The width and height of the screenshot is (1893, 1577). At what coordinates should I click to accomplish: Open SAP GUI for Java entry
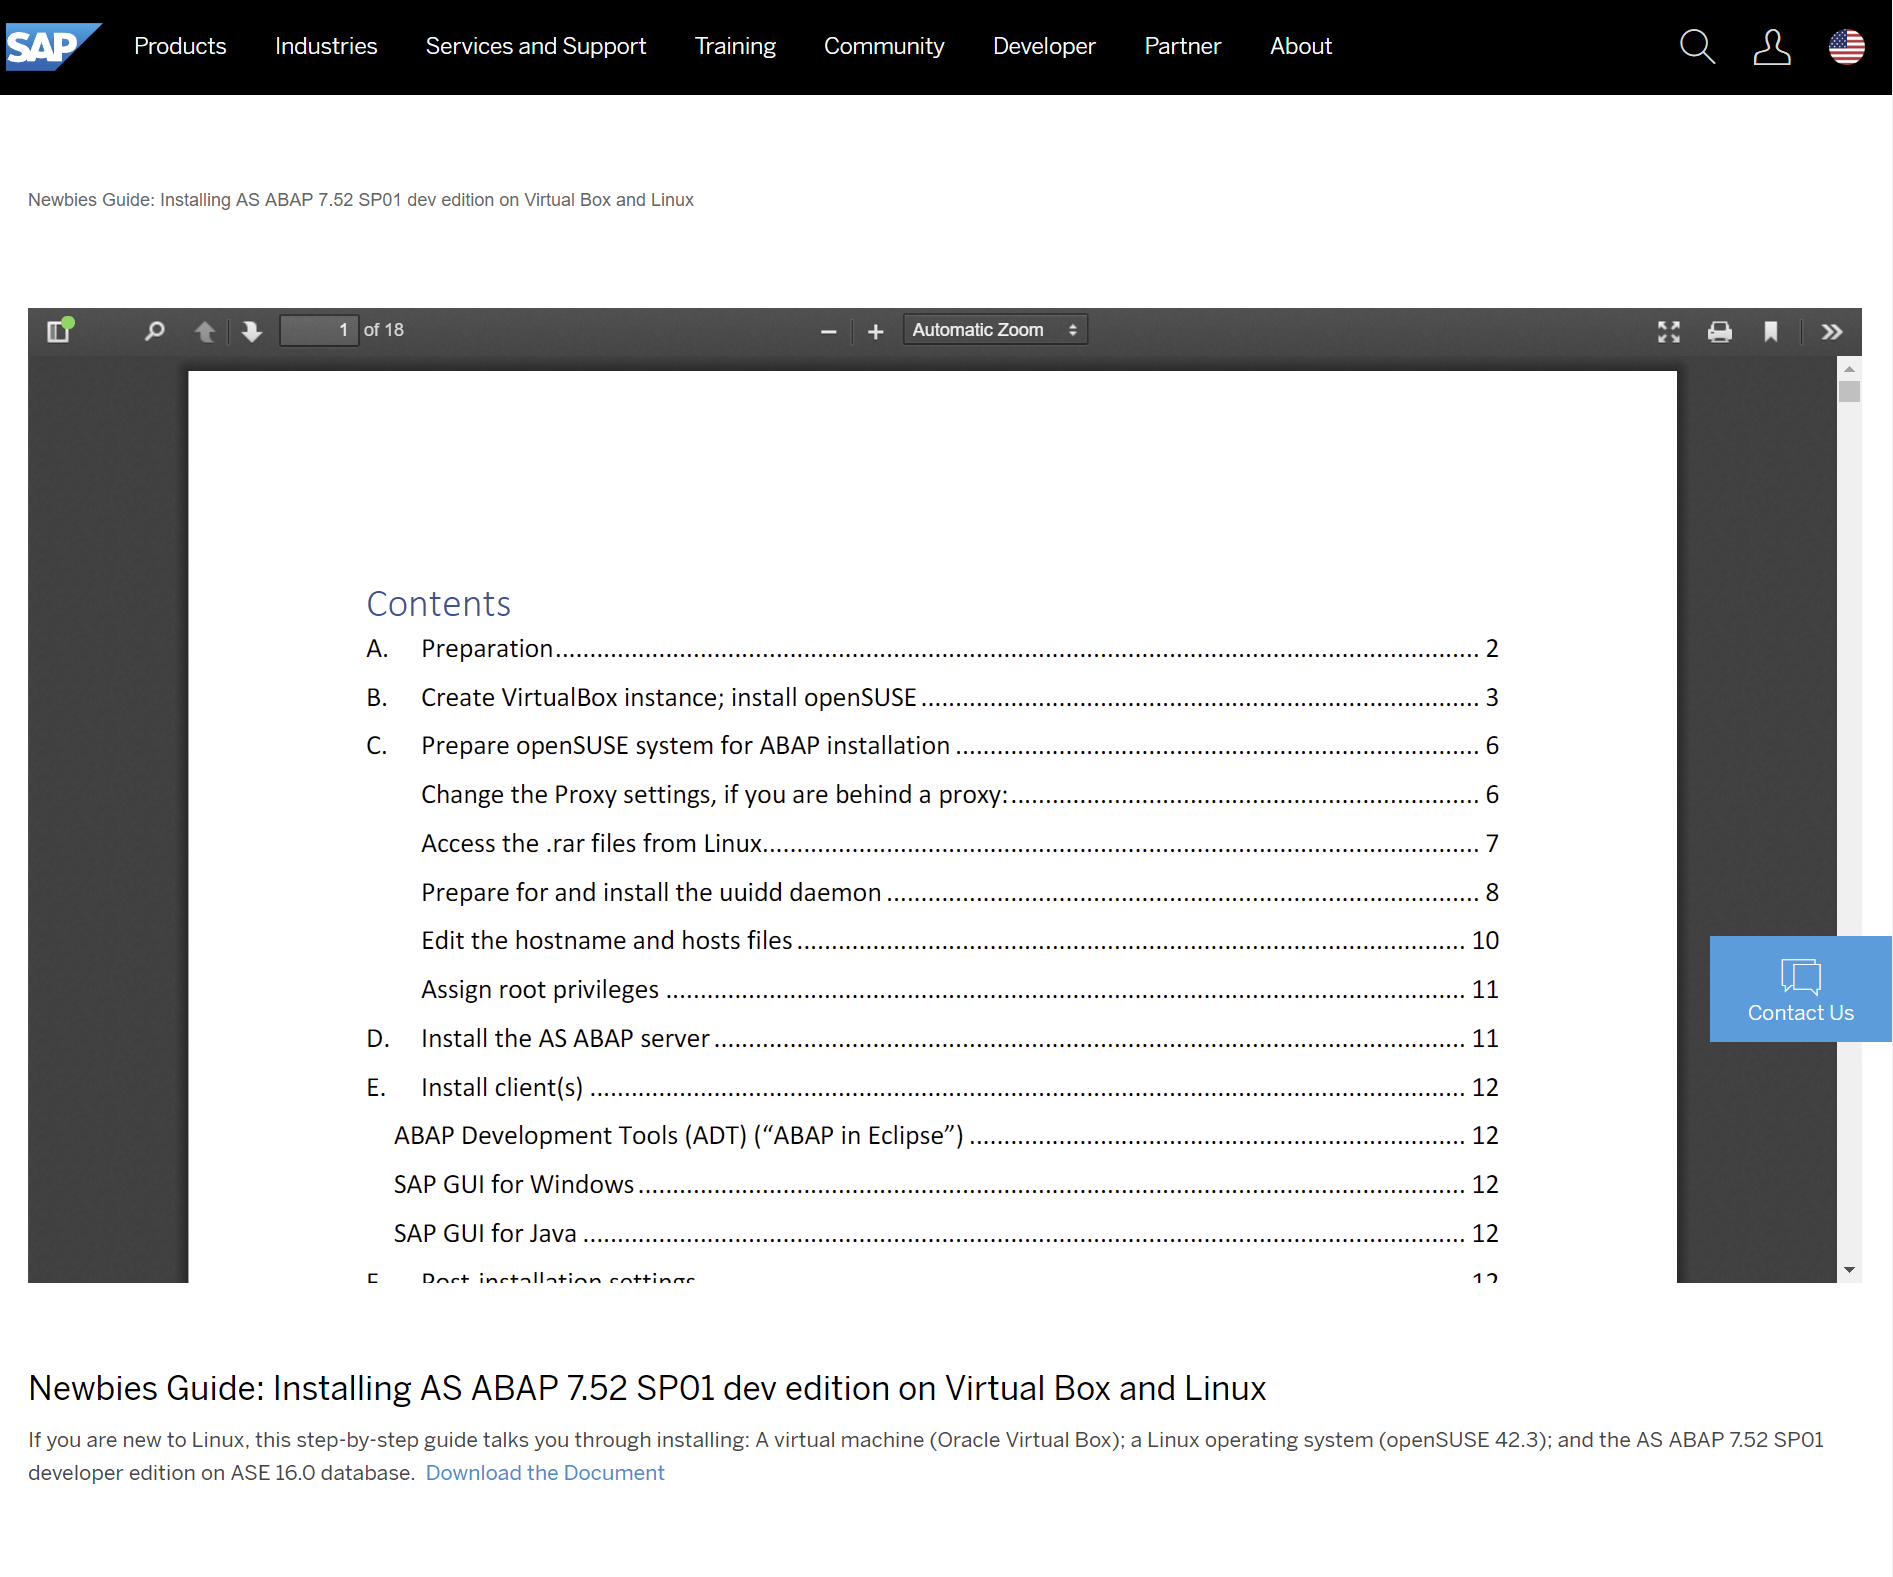point(946,1234)
